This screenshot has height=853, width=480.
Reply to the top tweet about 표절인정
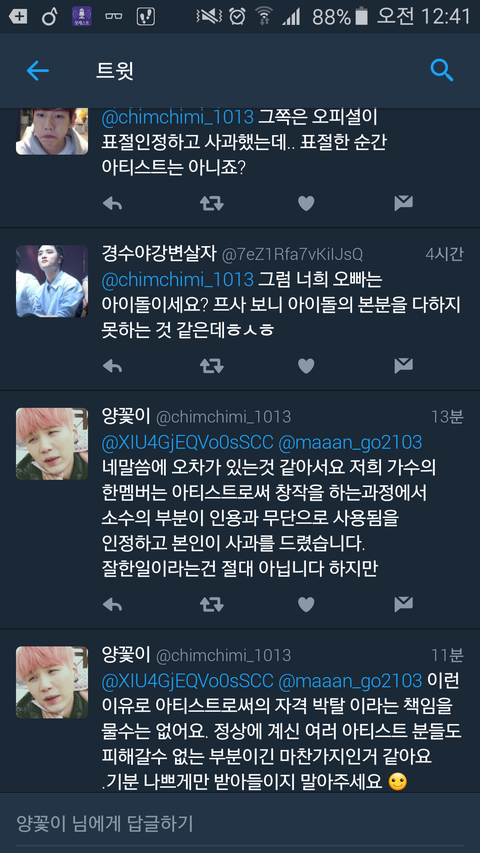point(112,203)
